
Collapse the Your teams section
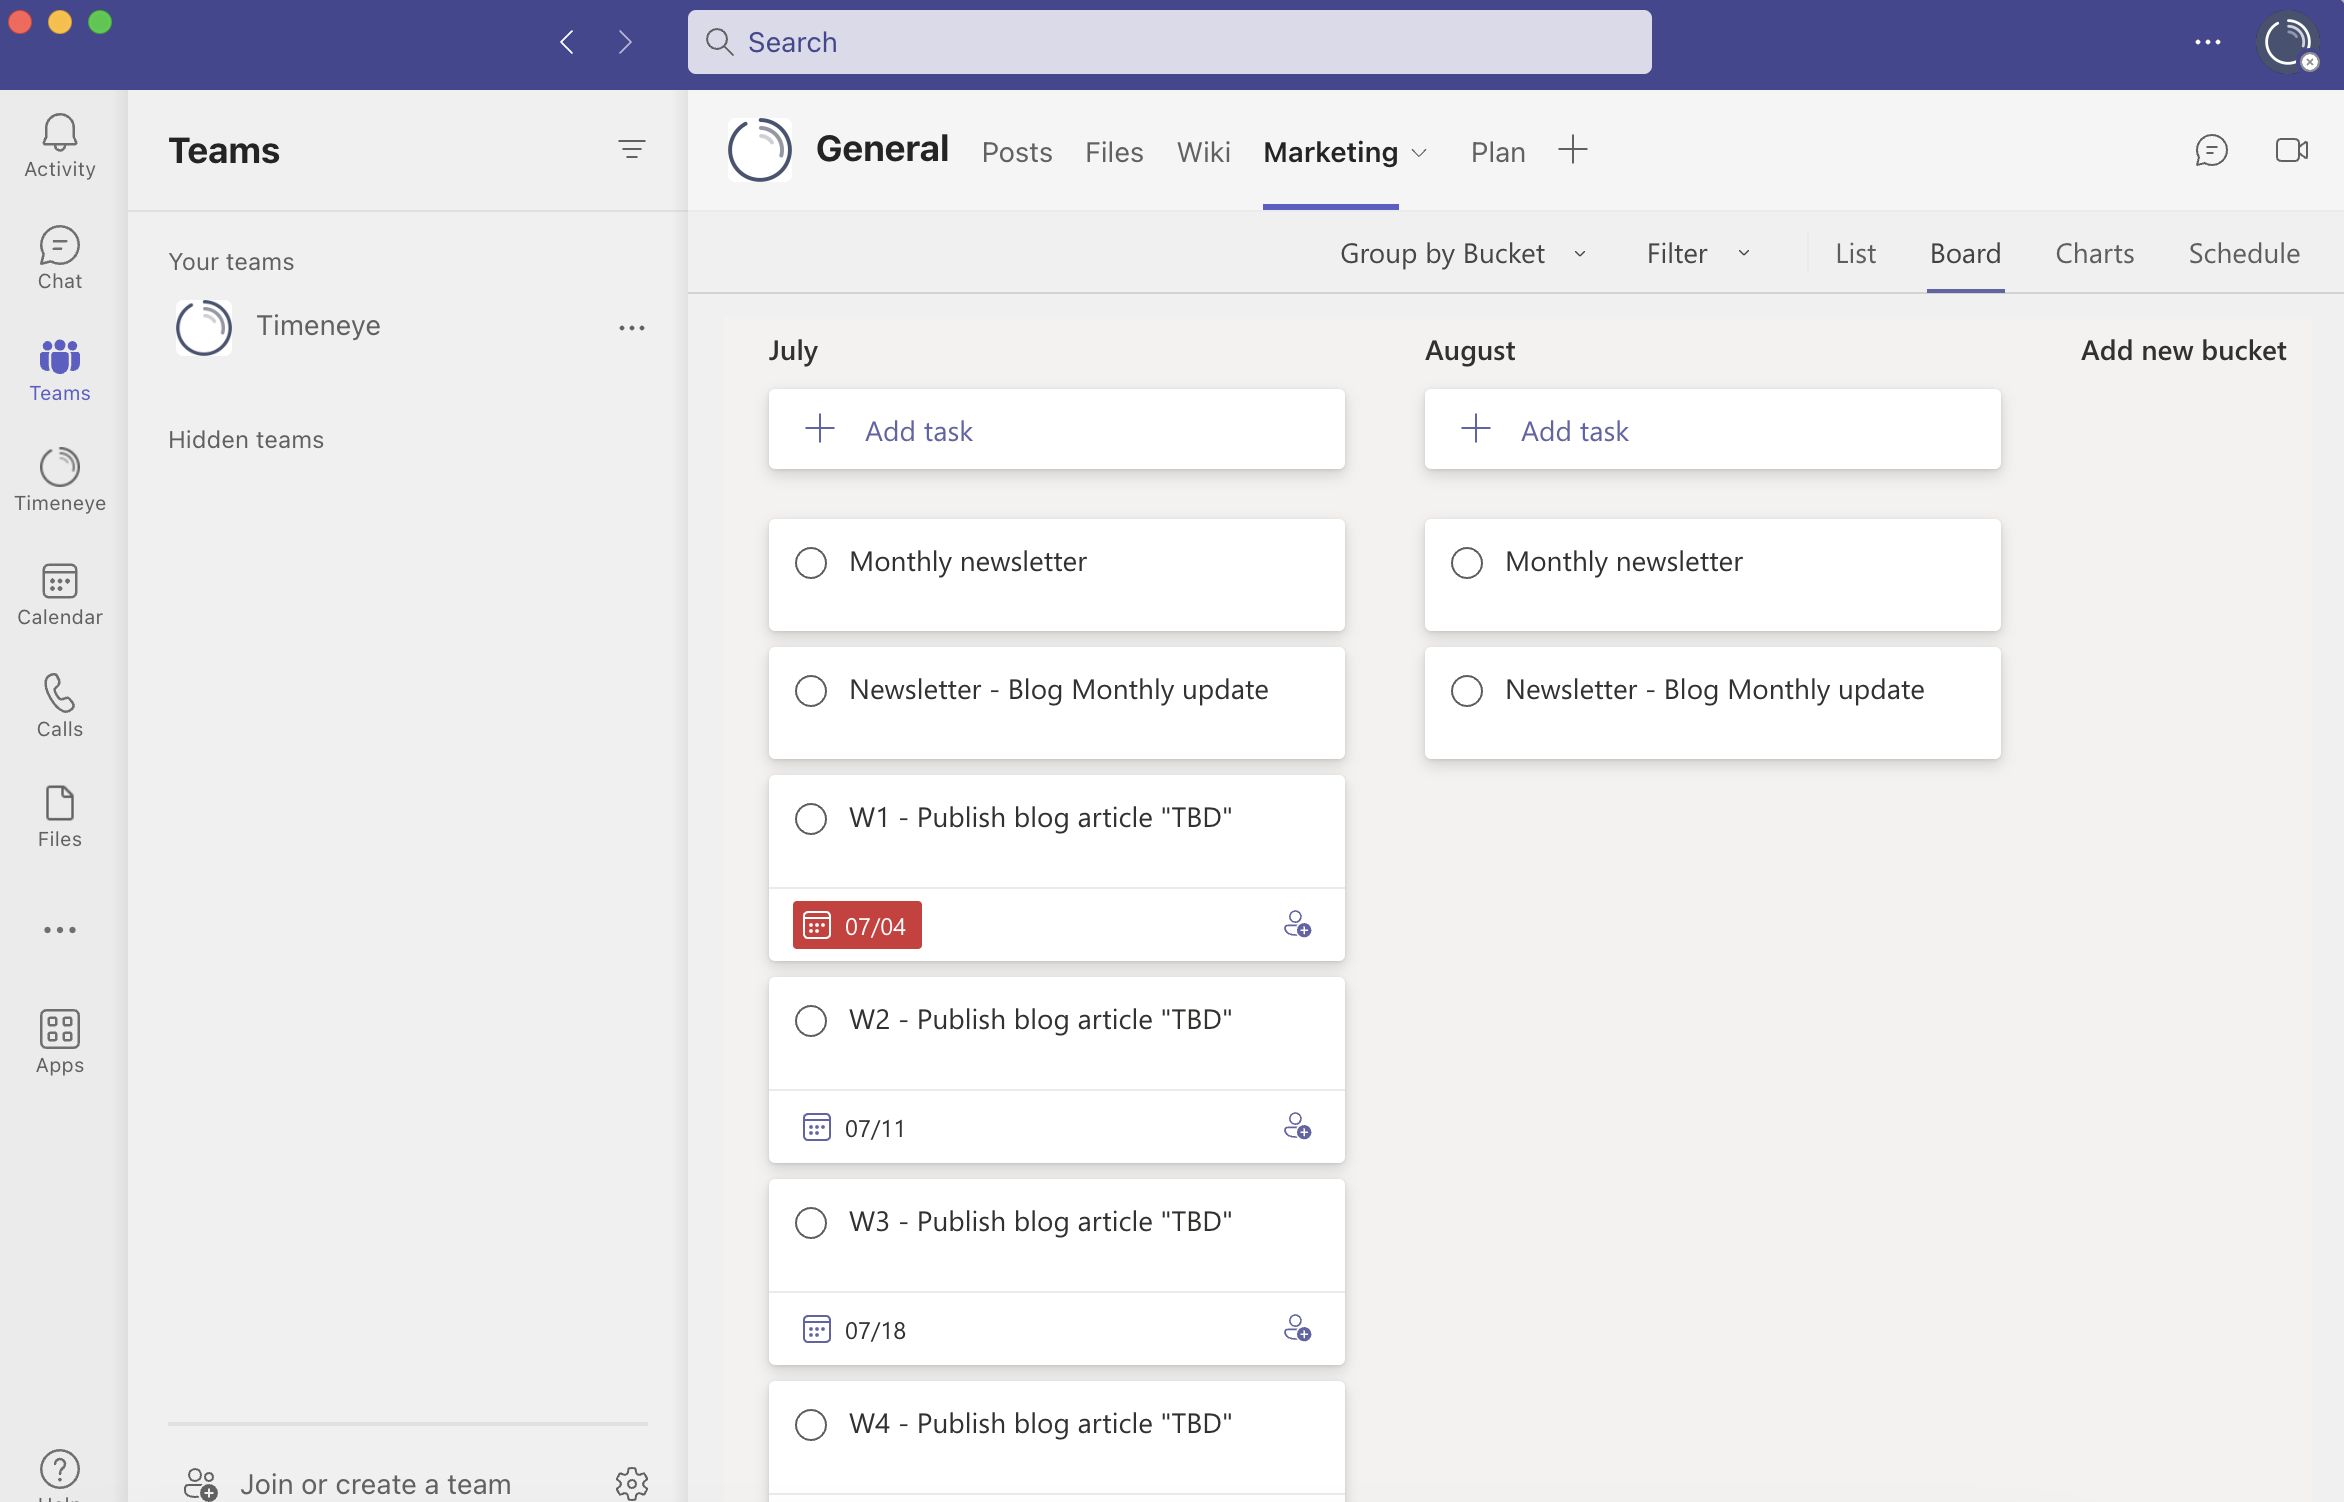pos(231,262)
